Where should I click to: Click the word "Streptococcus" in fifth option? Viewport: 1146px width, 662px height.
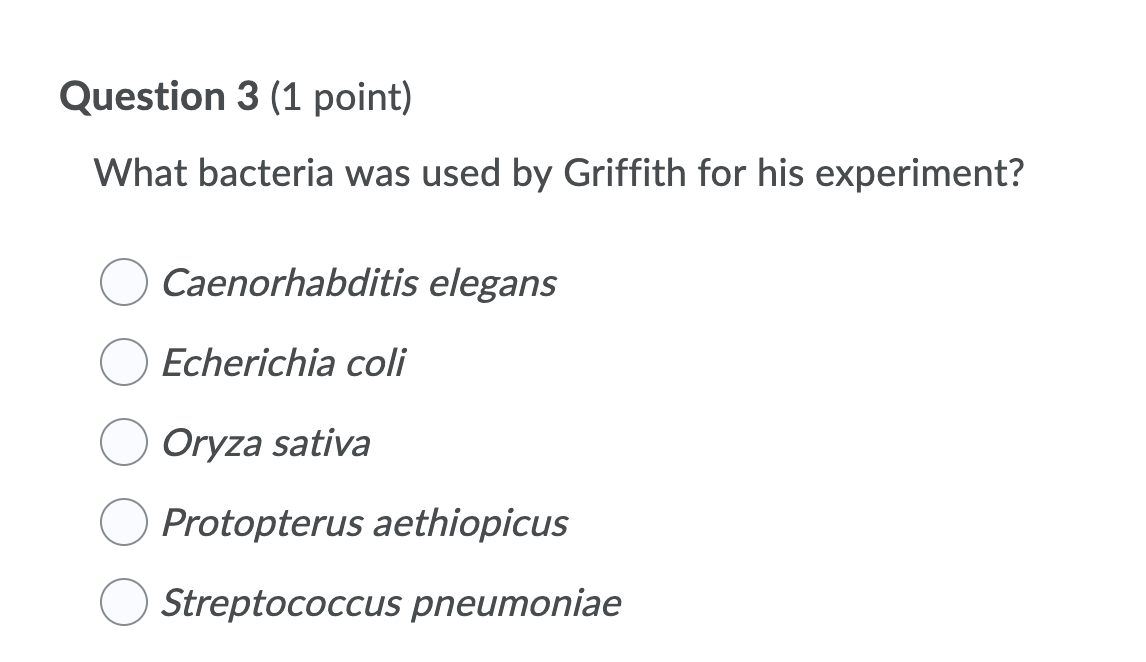280,603
